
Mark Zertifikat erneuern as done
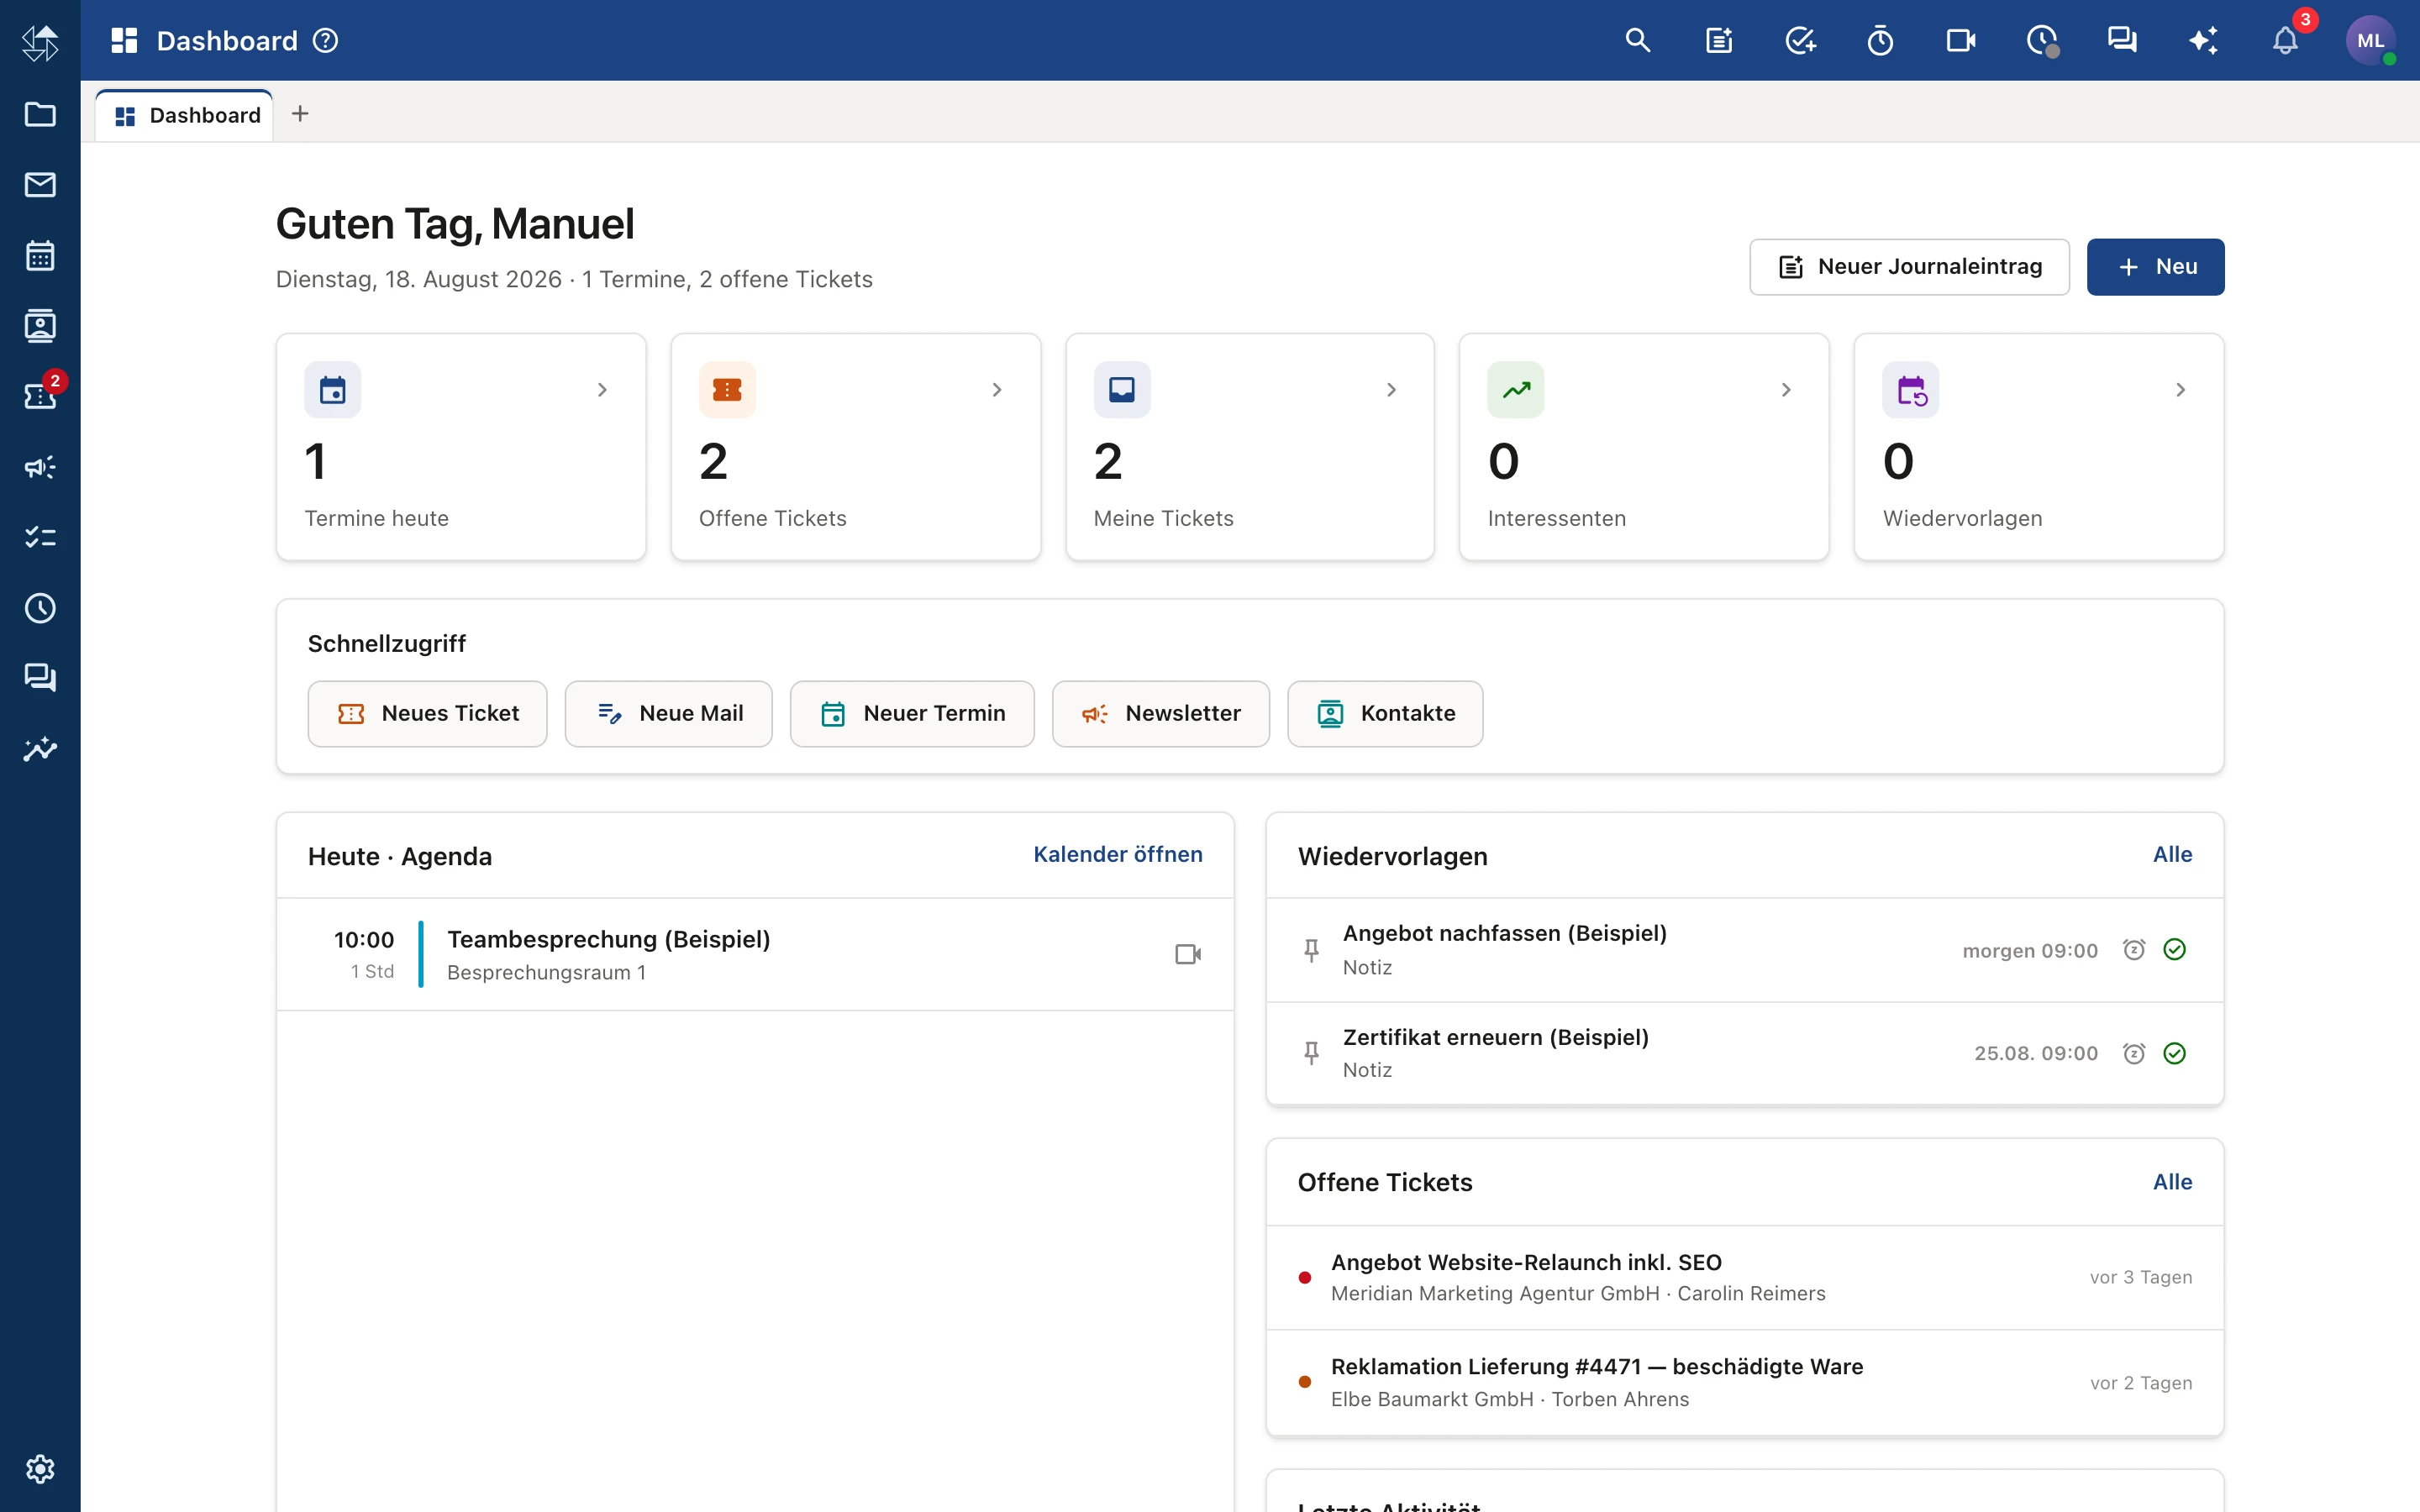point(2174,1053)
